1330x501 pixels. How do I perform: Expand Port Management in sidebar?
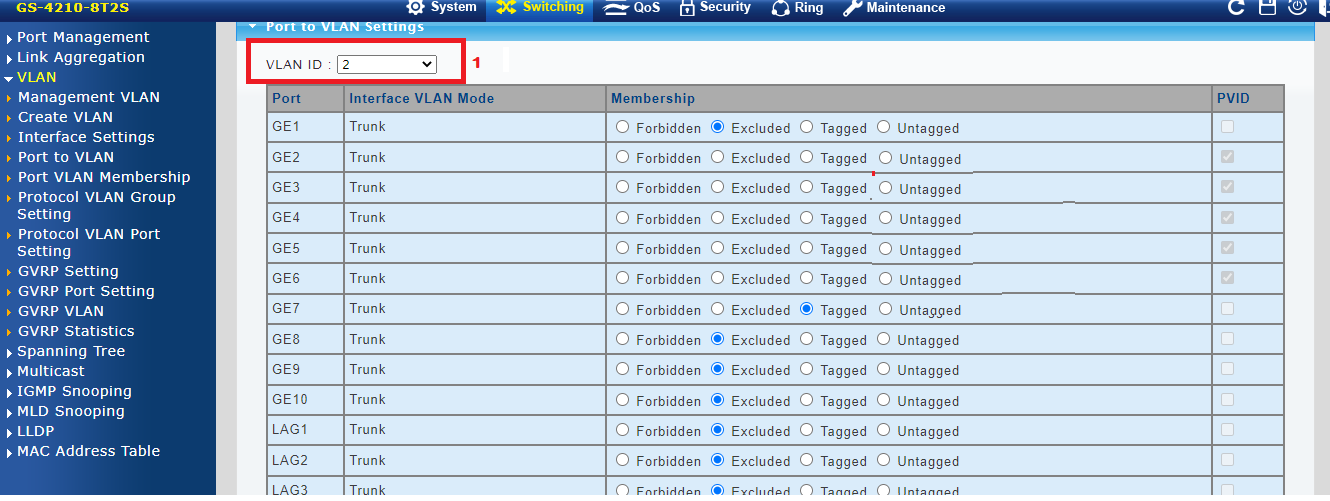pos(83,37)
